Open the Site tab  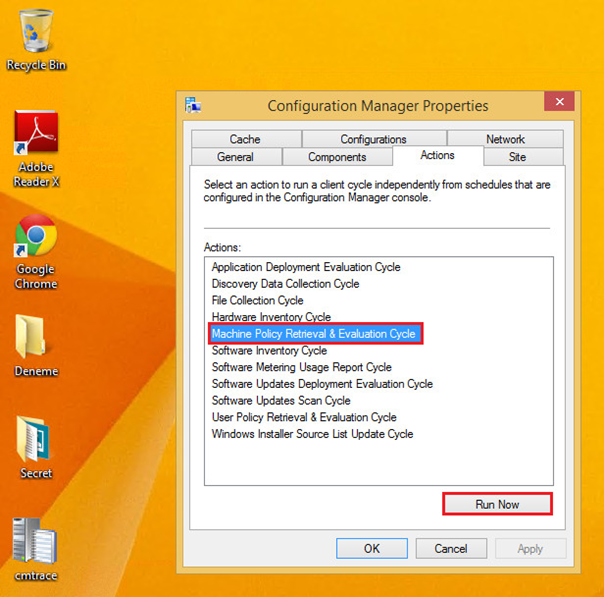coord(517,157)
